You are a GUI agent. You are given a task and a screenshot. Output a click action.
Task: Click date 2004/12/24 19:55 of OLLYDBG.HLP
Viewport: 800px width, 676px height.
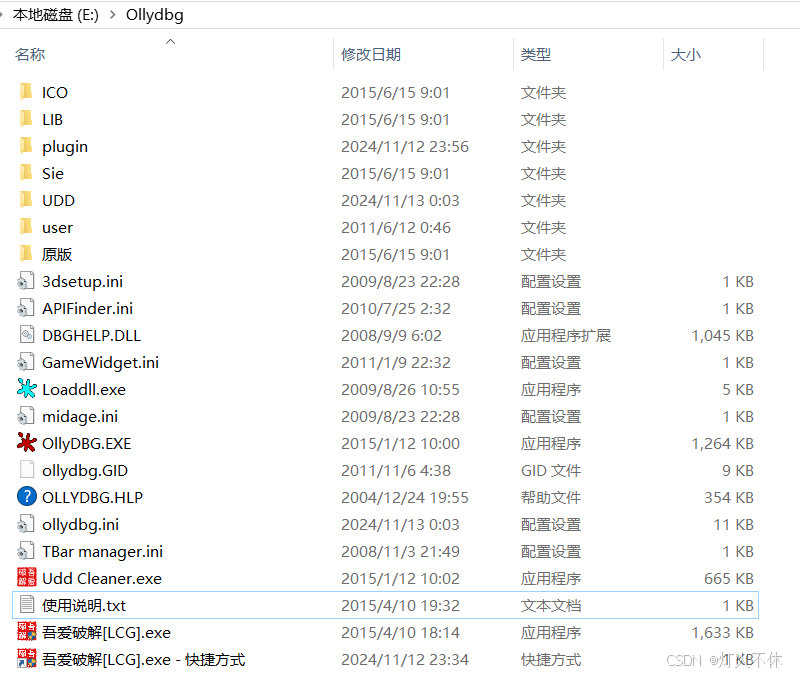(405, 497)
